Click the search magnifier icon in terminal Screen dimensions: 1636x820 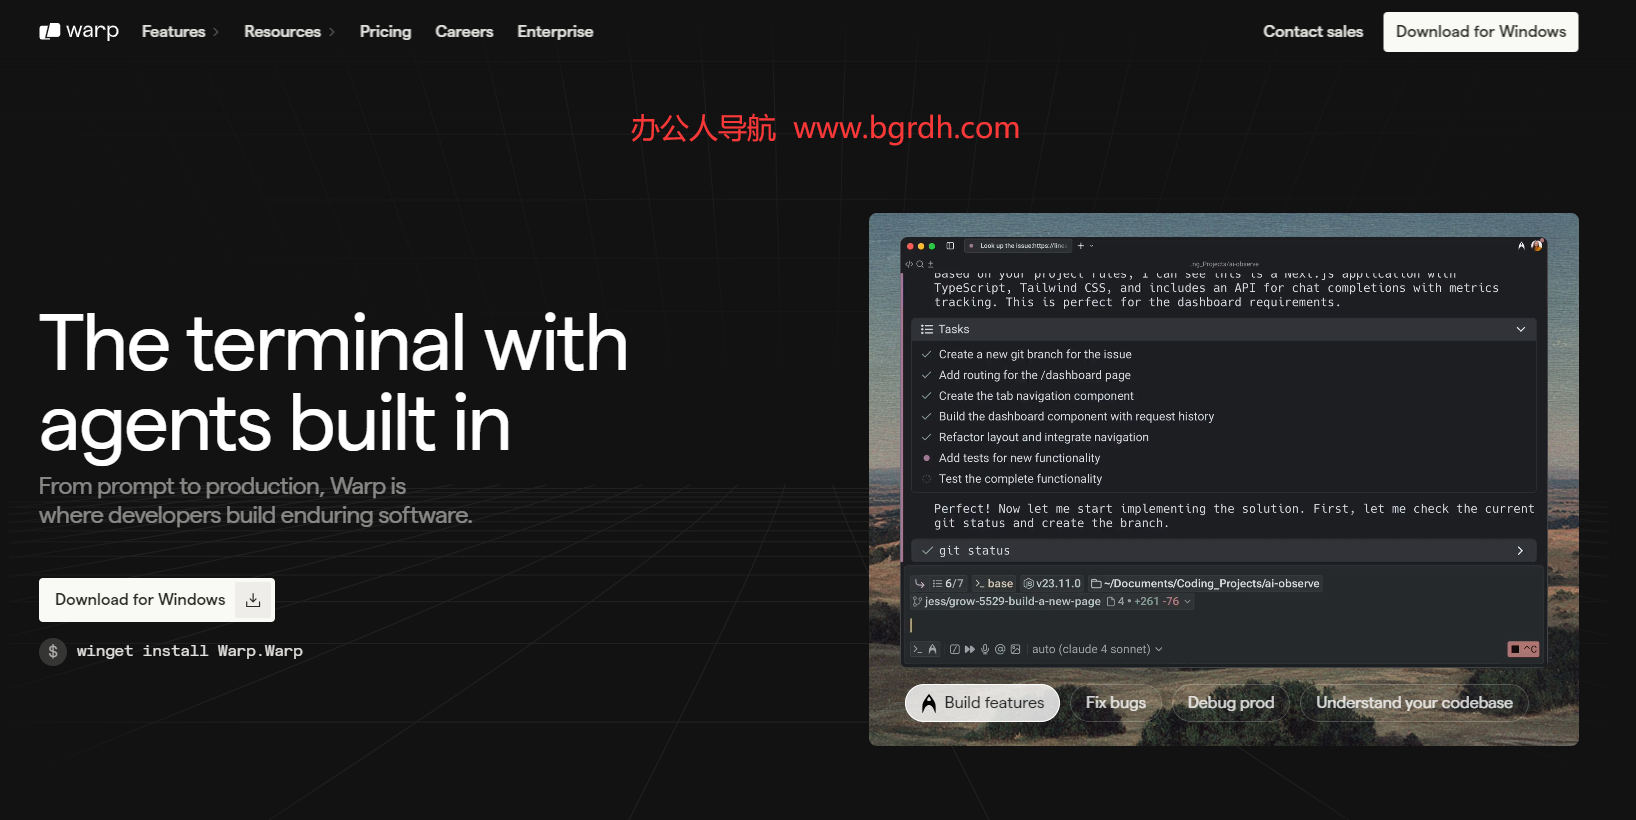[920, 264]
